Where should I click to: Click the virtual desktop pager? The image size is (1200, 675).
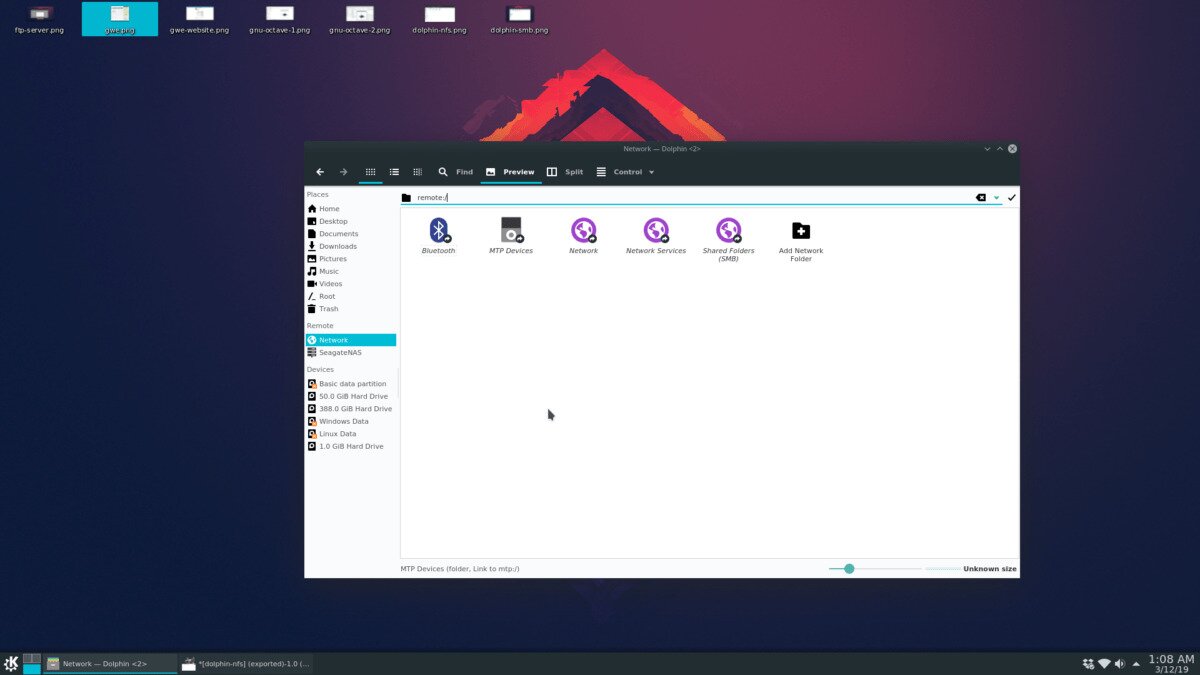click(x=32, y=663)
